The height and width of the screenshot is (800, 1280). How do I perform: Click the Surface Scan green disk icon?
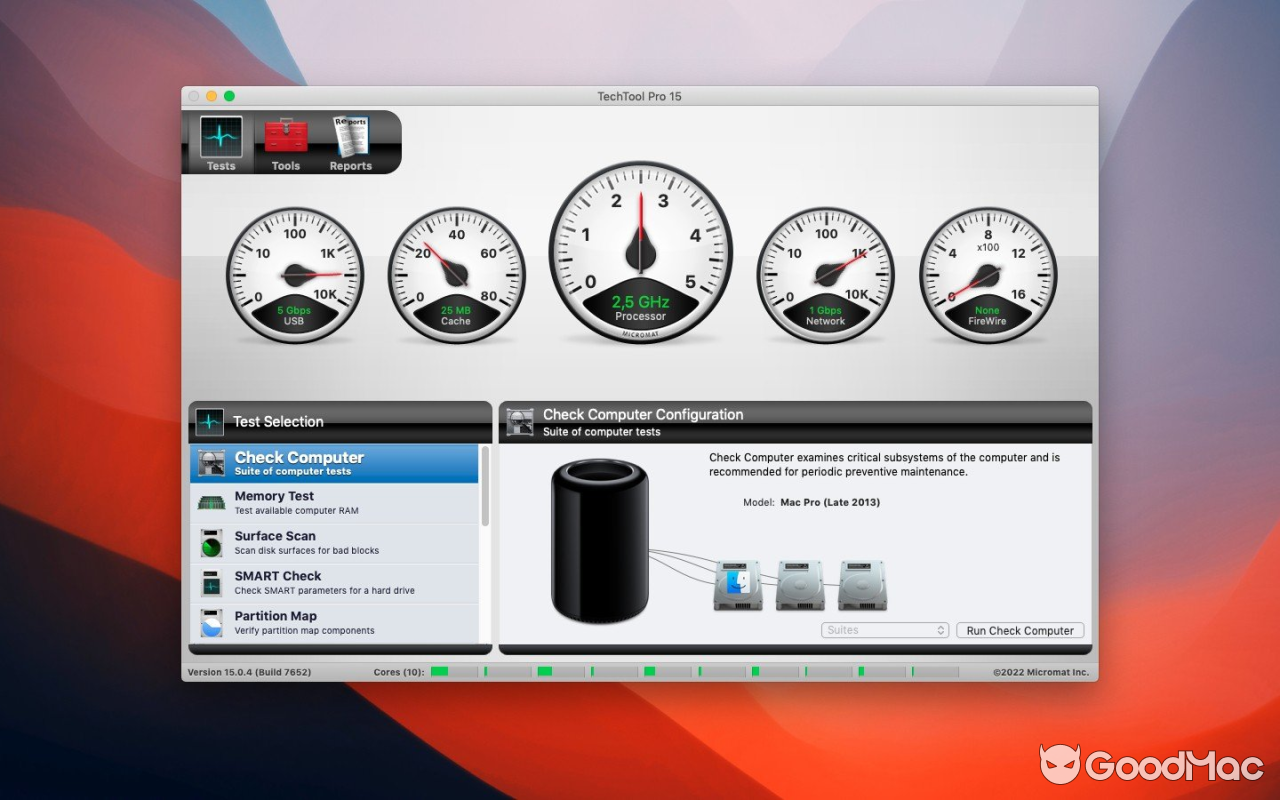210,542
